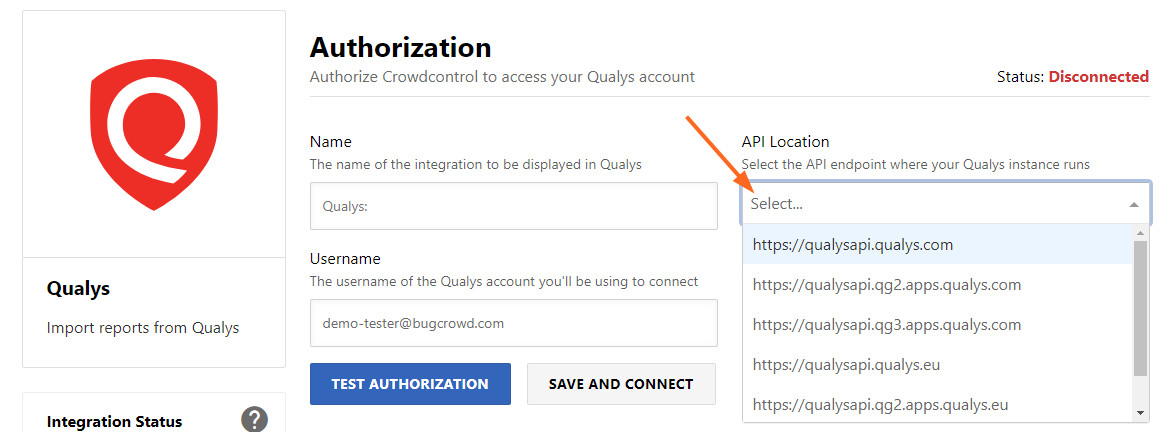Choose https://qualysapi.qg2.apps.qualys.eu option
The image size is (1165, 432).
pyautogui.click(x=938, y=405)
